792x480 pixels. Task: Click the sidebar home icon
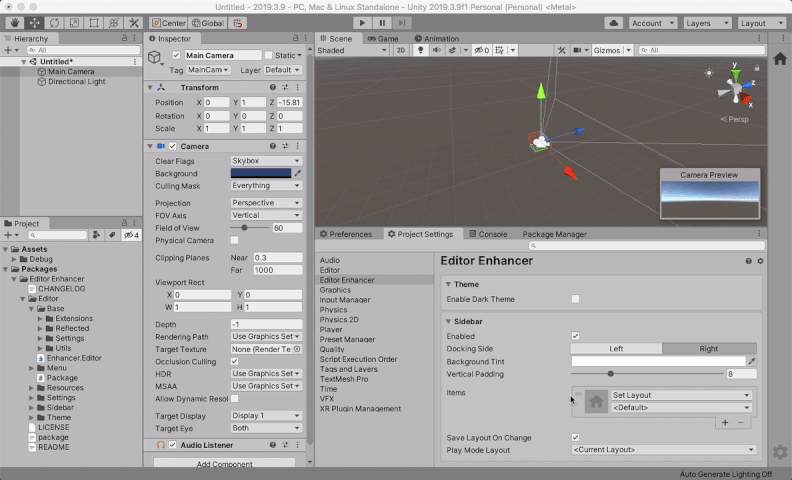click(780, 59)
